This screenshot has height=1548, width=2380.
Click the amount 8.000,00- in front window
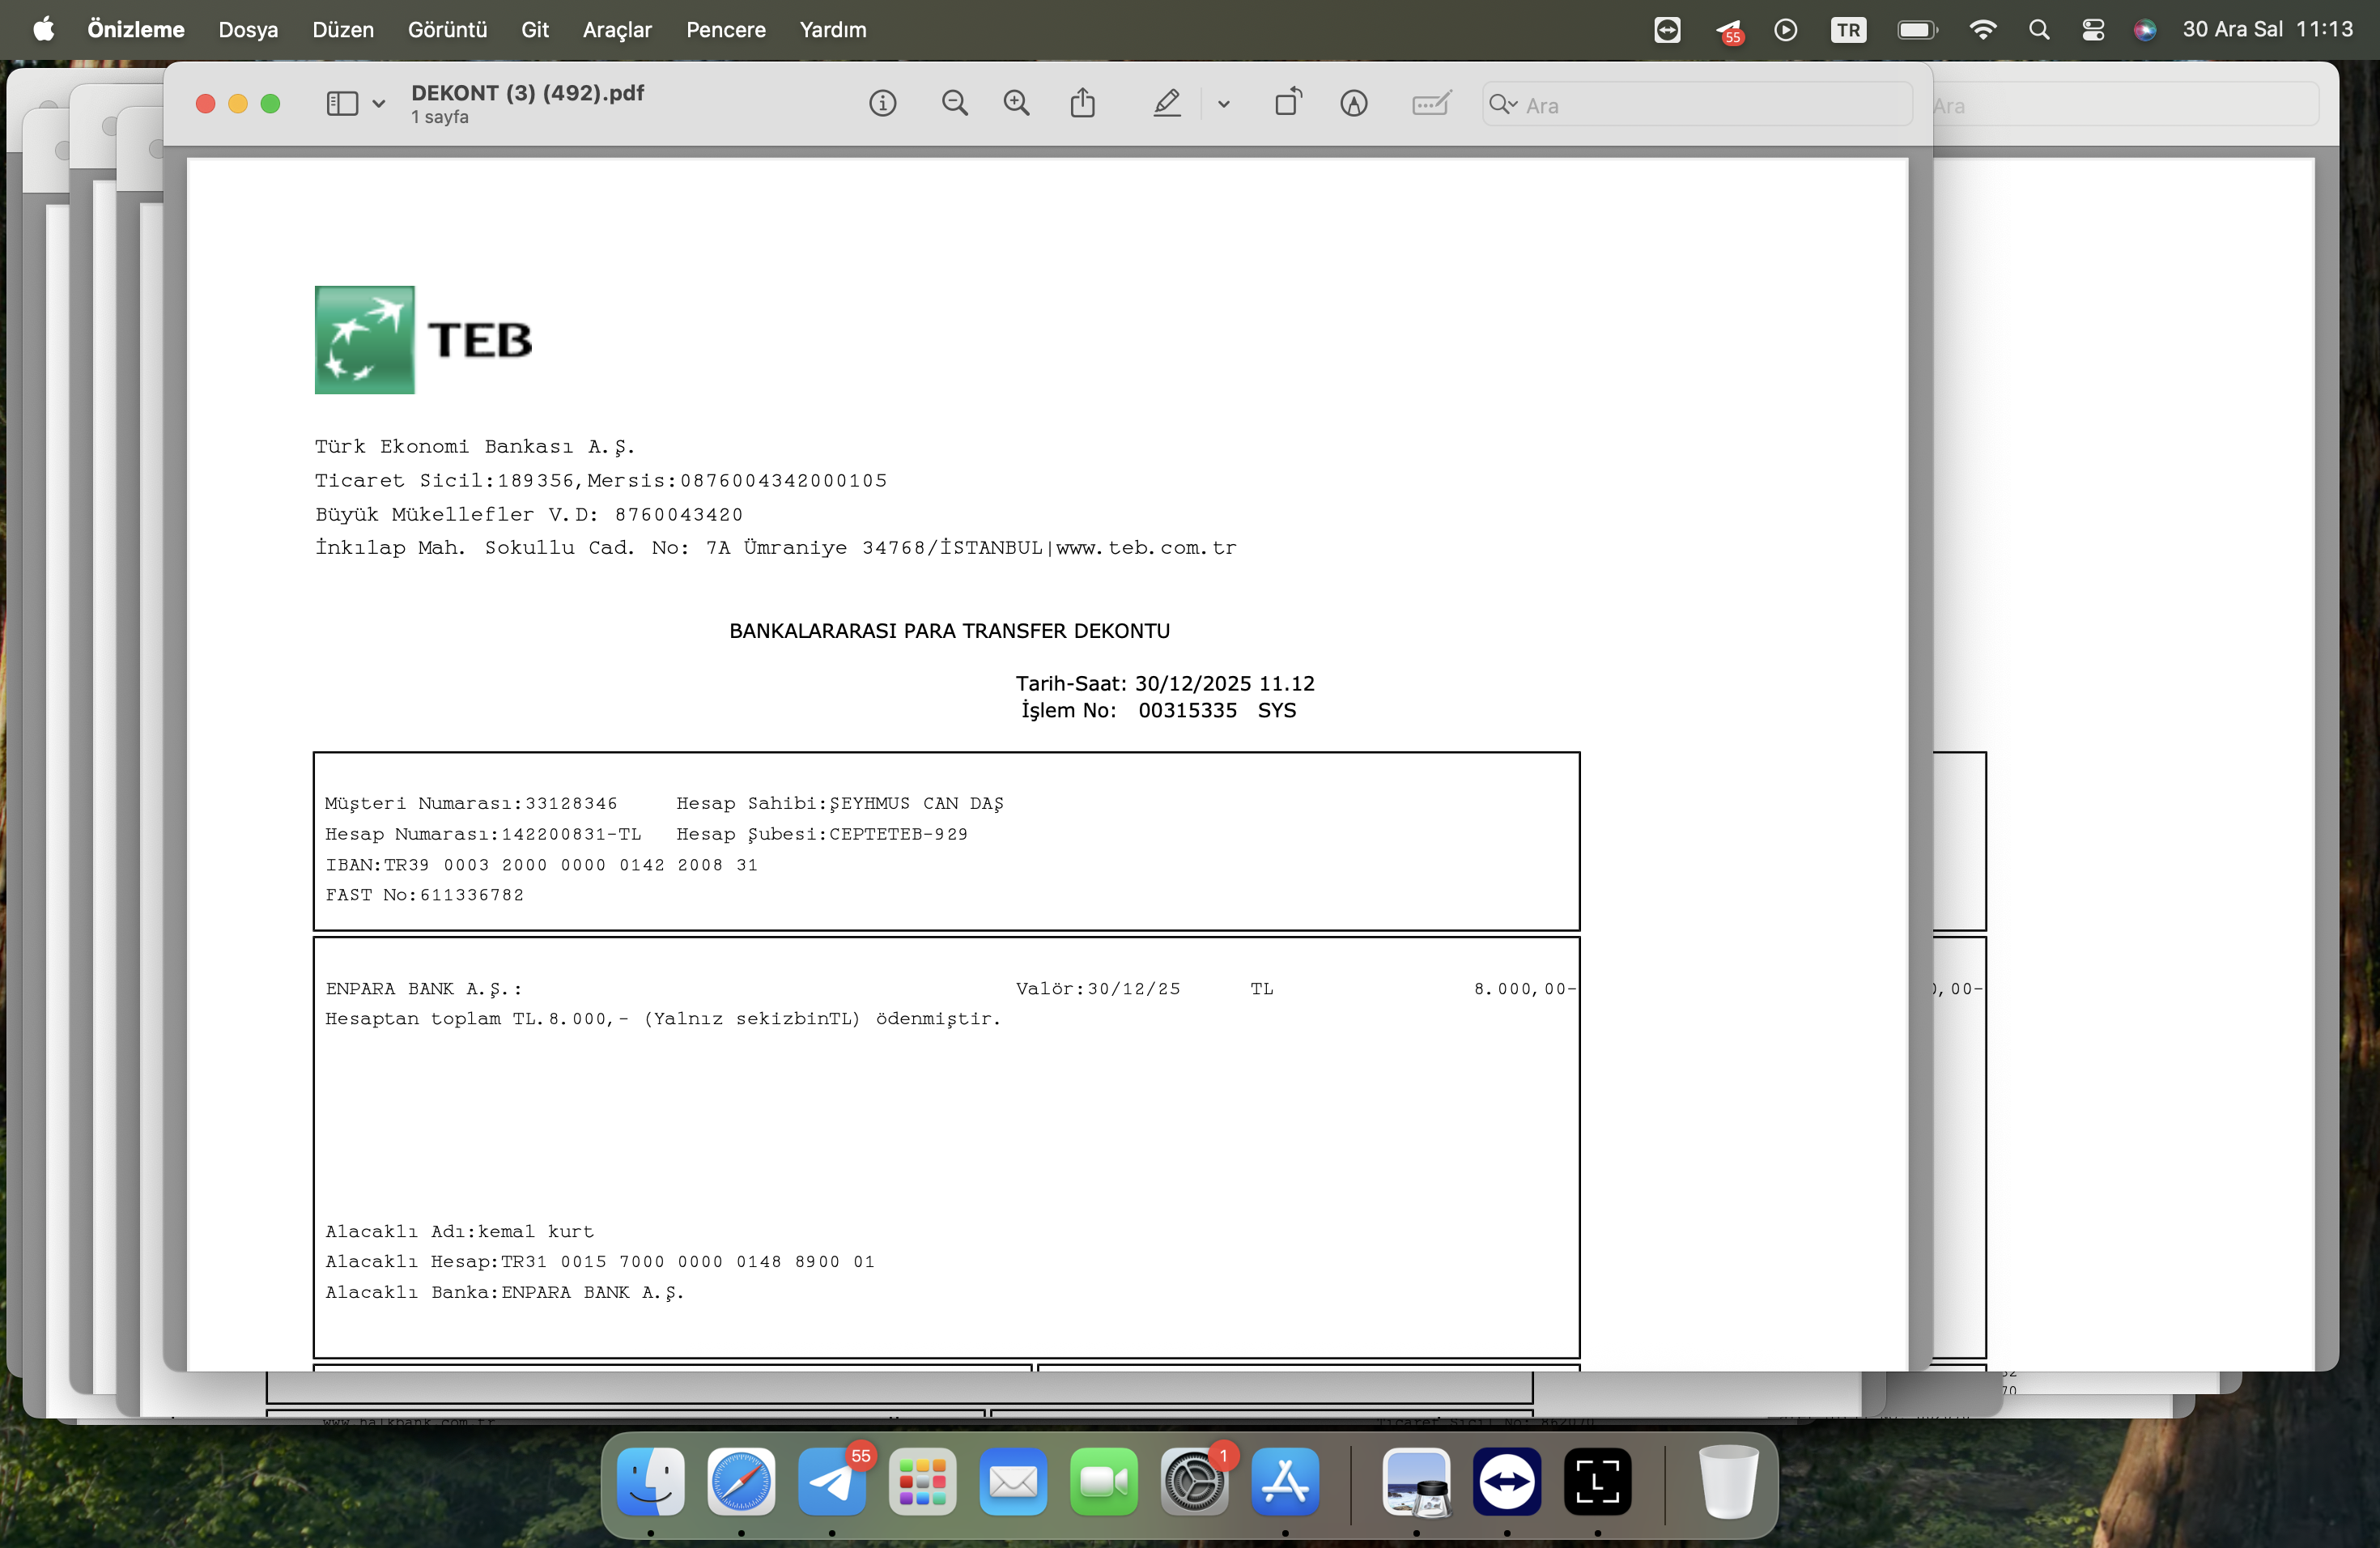coord(1524,989)
